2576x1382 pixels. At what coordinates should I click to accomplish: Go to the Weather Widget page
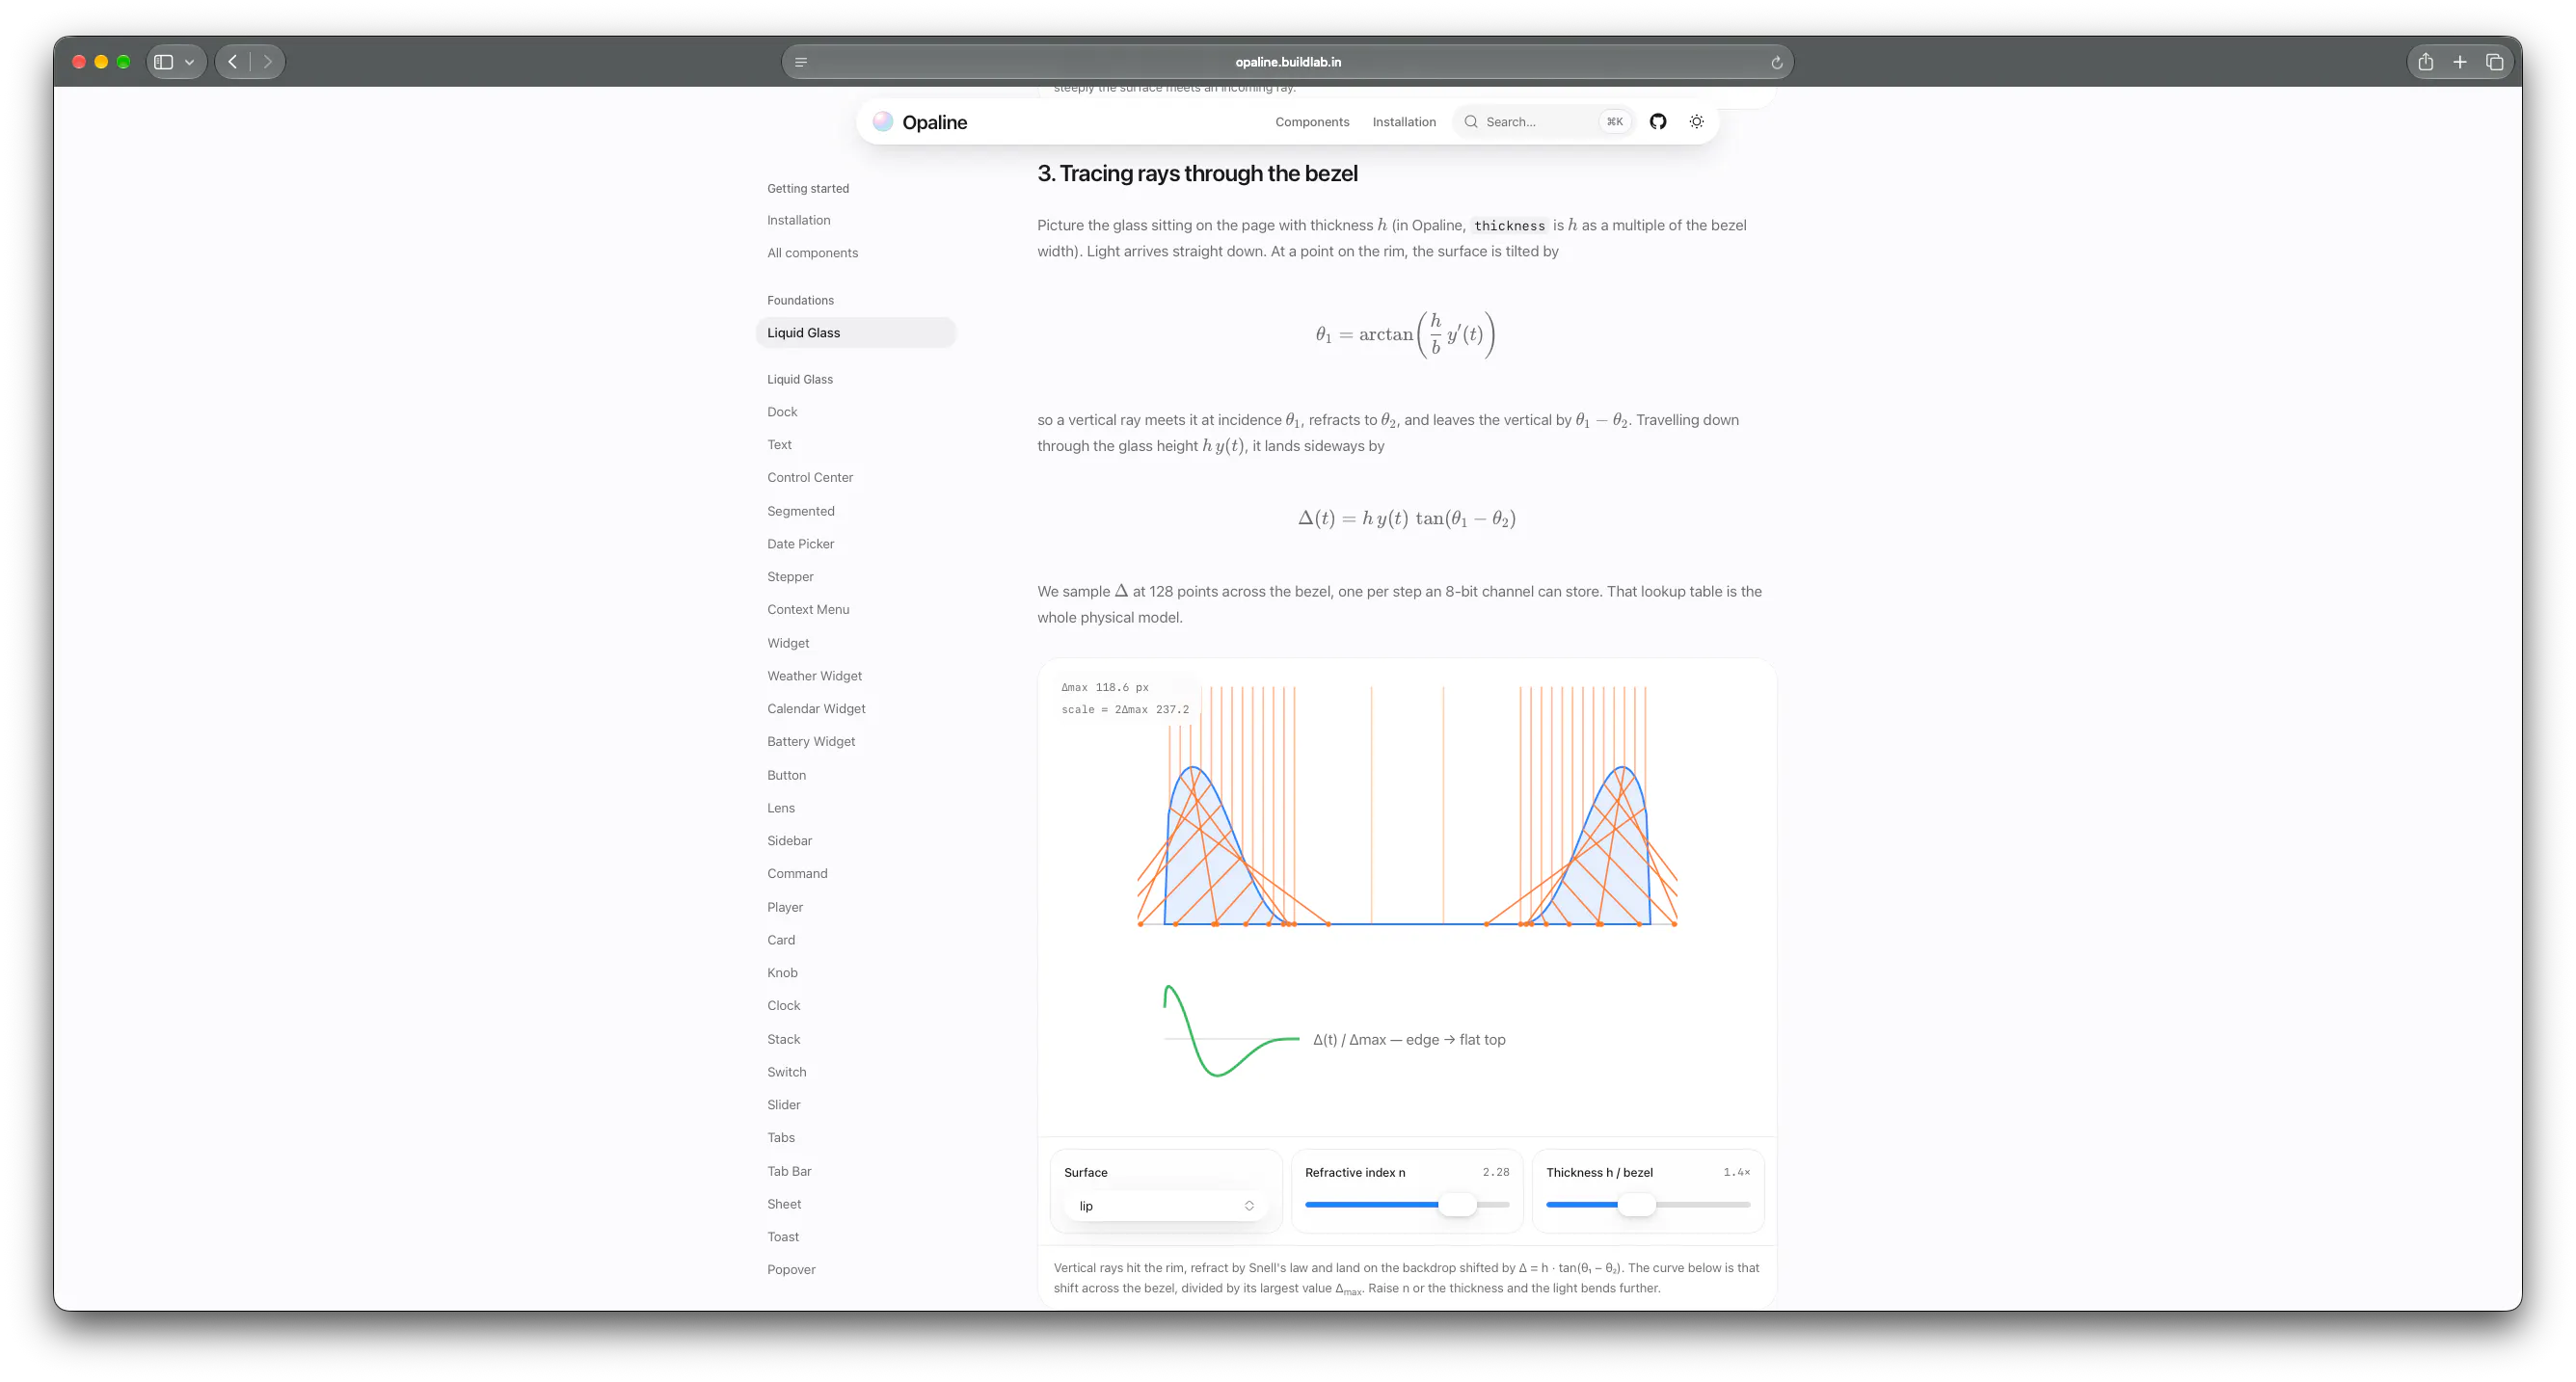(x=814, y=676)
